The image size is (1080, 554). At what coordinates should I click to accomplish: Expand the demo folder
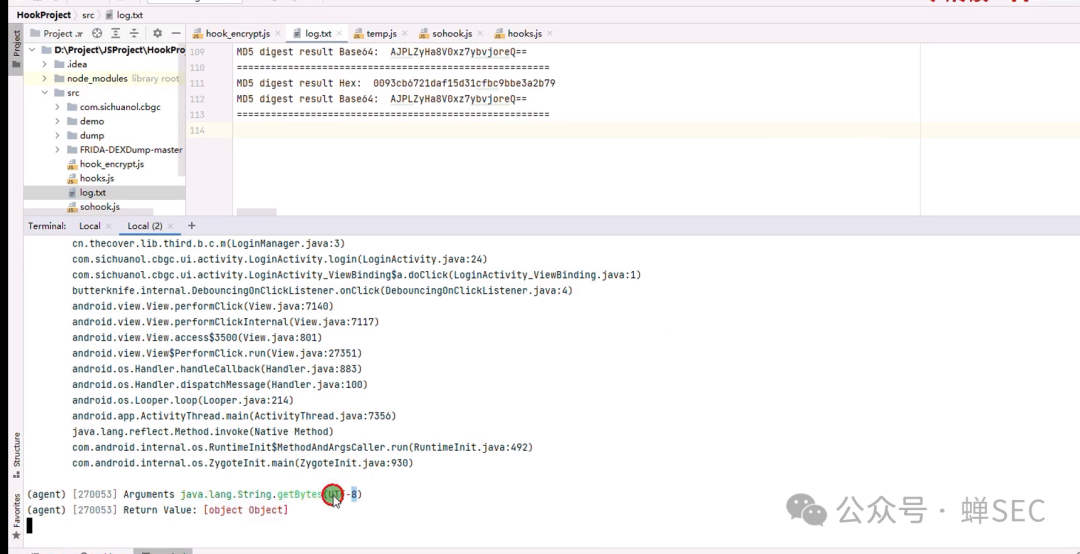coord(57,121)
